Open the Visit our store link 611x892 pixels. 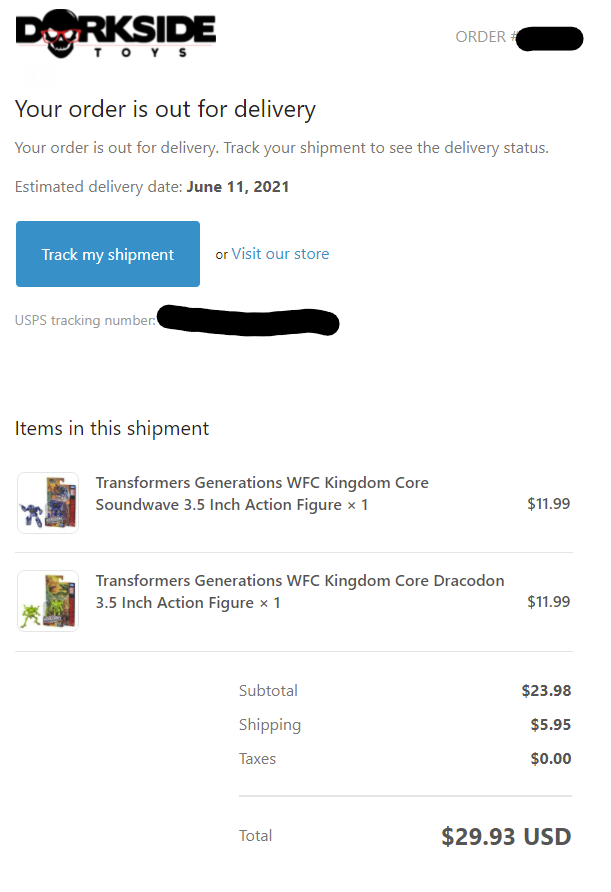click(x=280, y=254)
